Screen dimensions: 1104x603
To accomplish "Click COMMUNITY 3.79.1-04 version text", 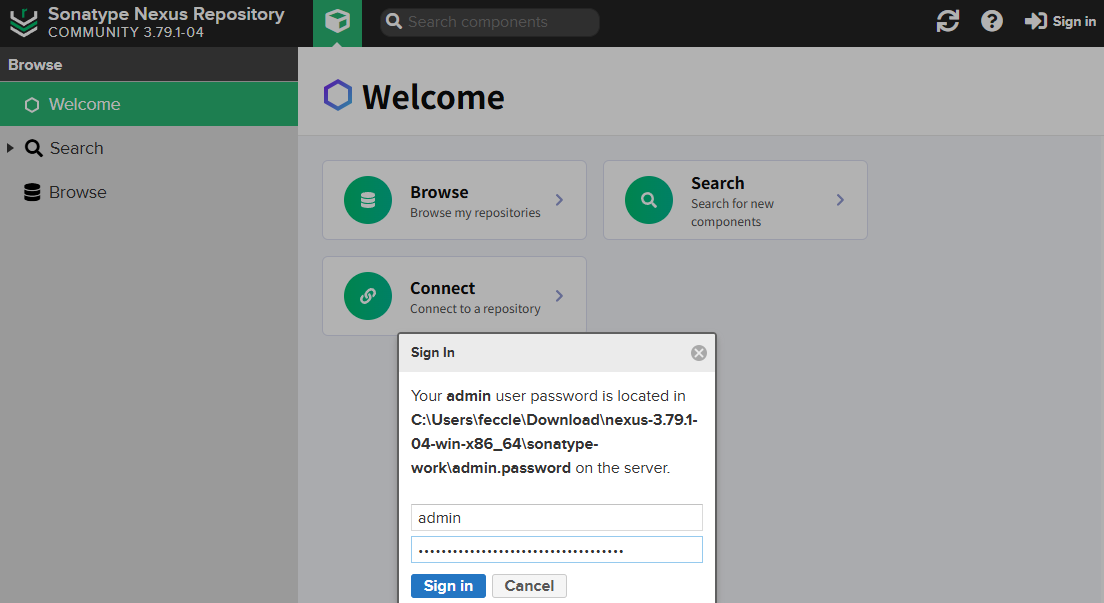I will point(126,32).
